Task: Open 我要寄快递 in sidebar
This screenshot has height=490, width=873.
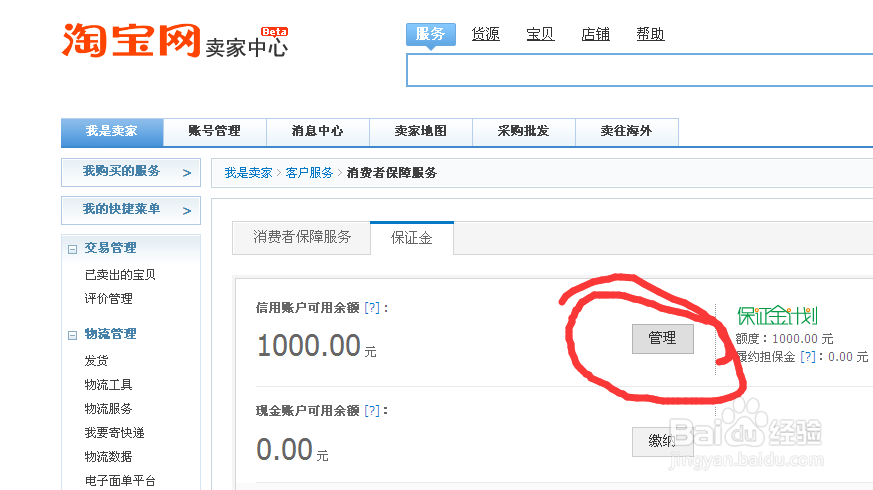Action: click(114, 433)
